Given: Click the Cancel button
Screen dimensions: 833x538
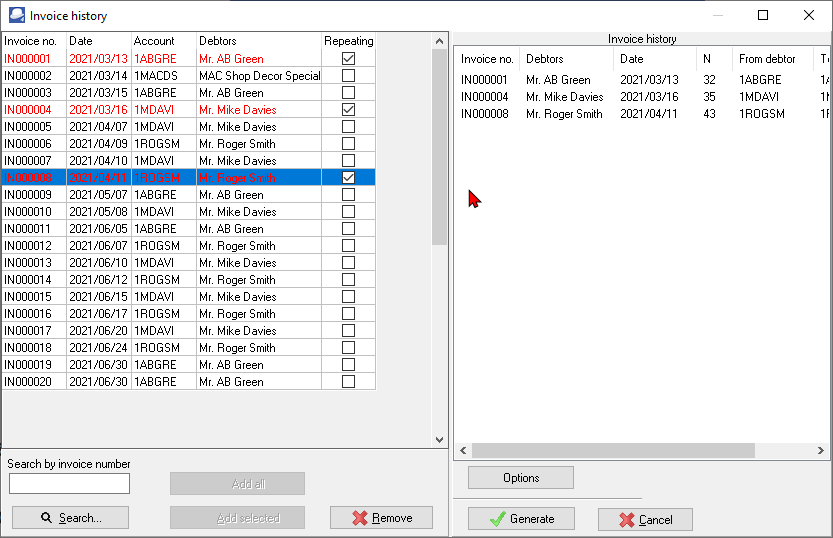Looking at the screenshot, I should pyautogui.click(x=645, y=520).
